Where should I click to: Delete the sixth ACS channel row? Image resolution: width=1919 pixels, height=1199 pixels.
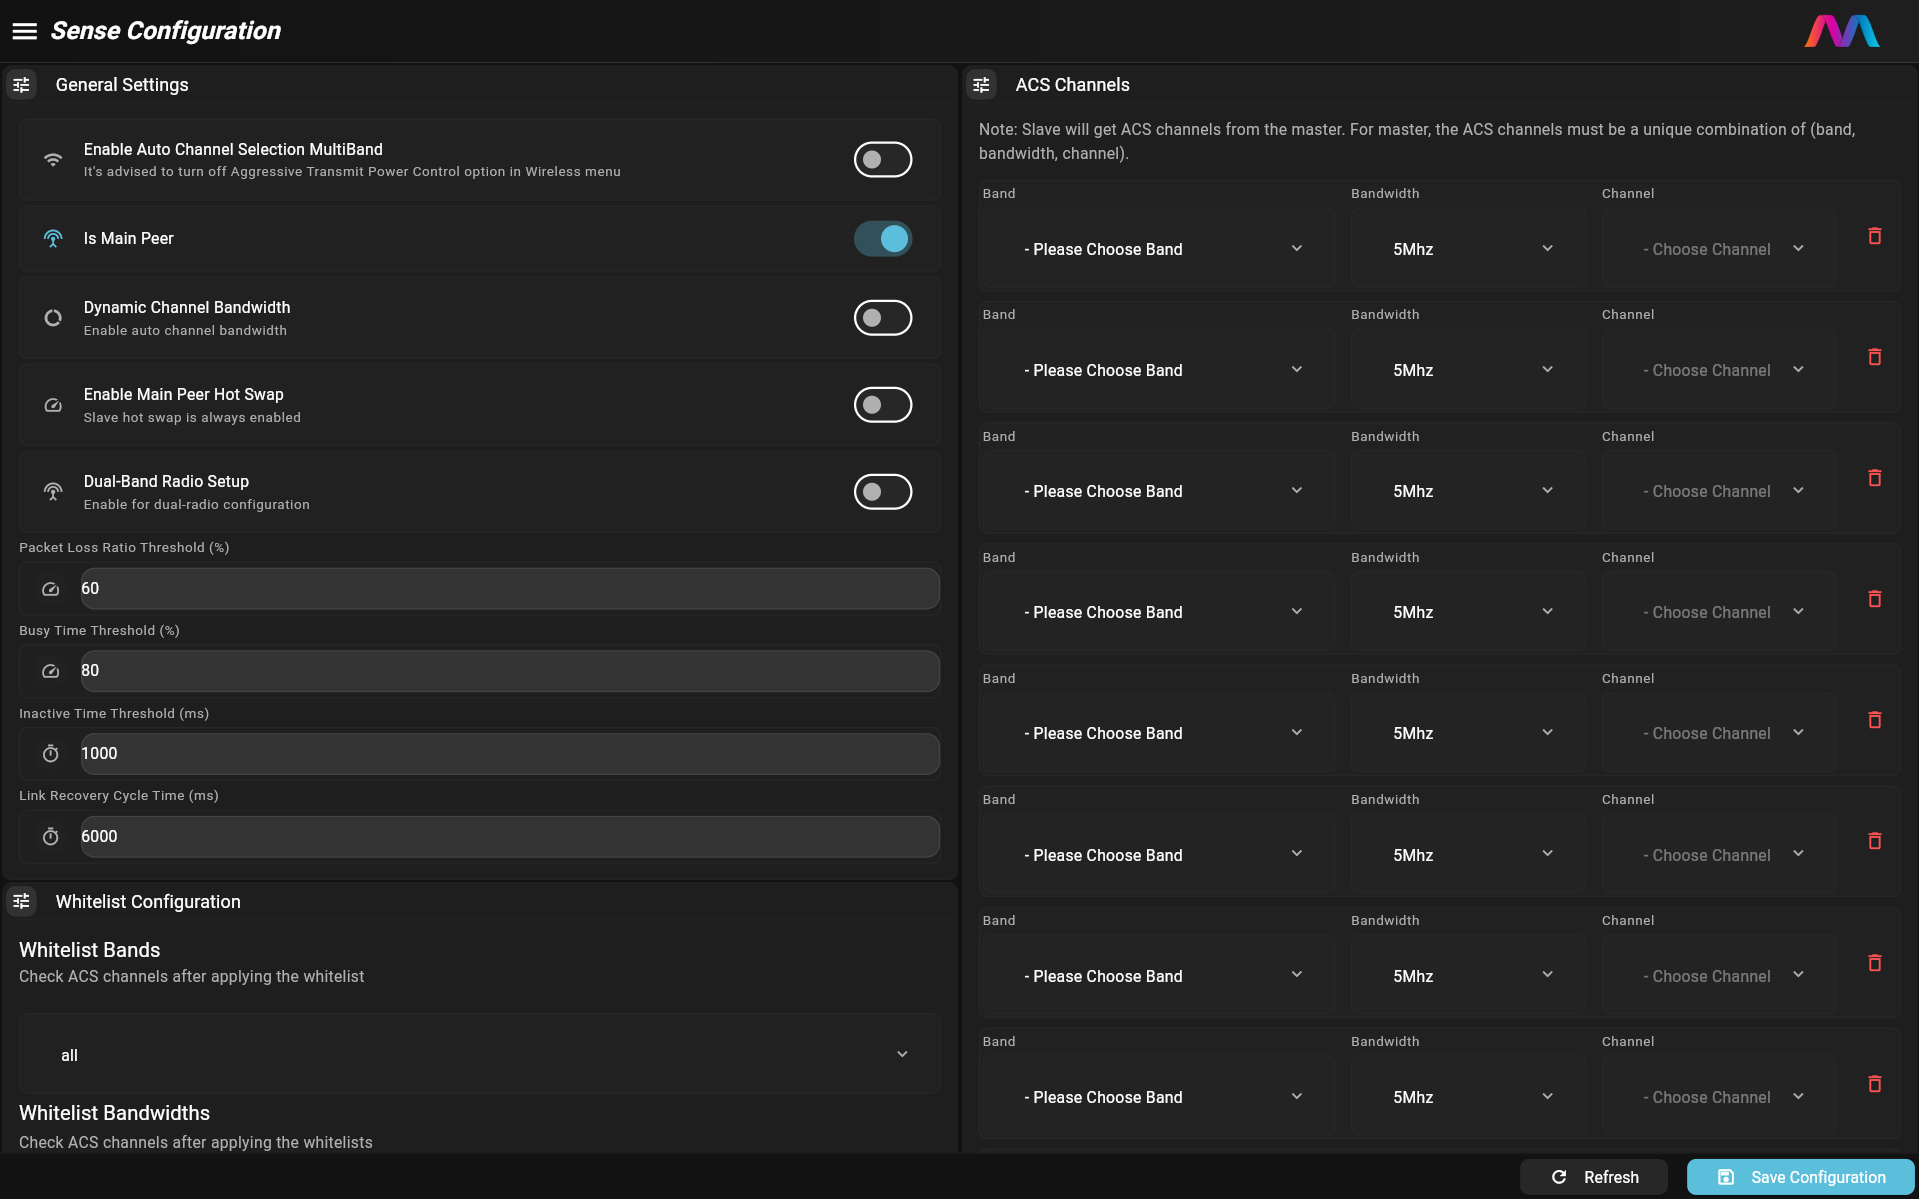tap(1875, 841)
